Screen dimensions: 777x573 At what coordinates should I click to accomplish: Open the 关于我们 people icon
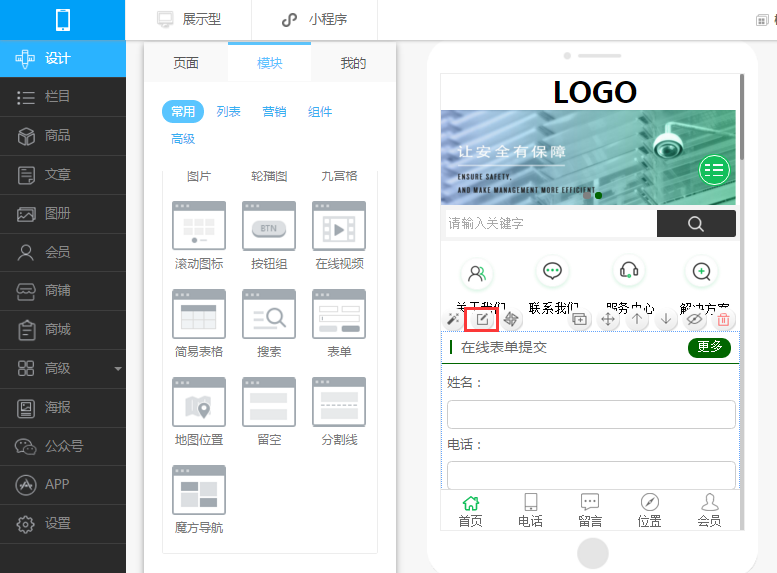pos(477,273)
